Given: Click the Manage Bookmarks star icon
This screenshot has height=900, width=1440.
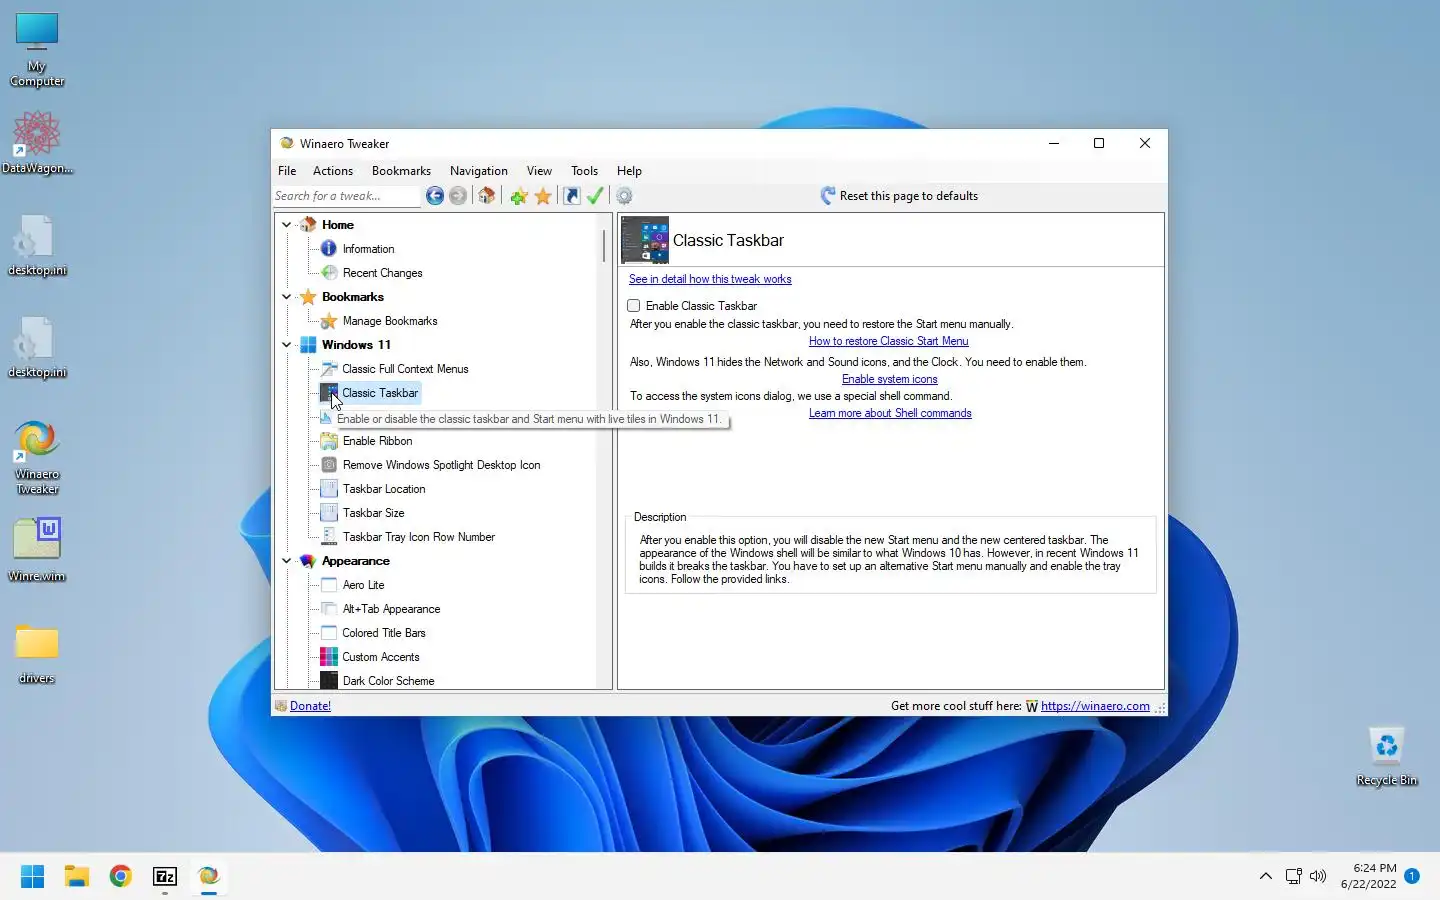Looking at the screenshot, I should point(329,321).
